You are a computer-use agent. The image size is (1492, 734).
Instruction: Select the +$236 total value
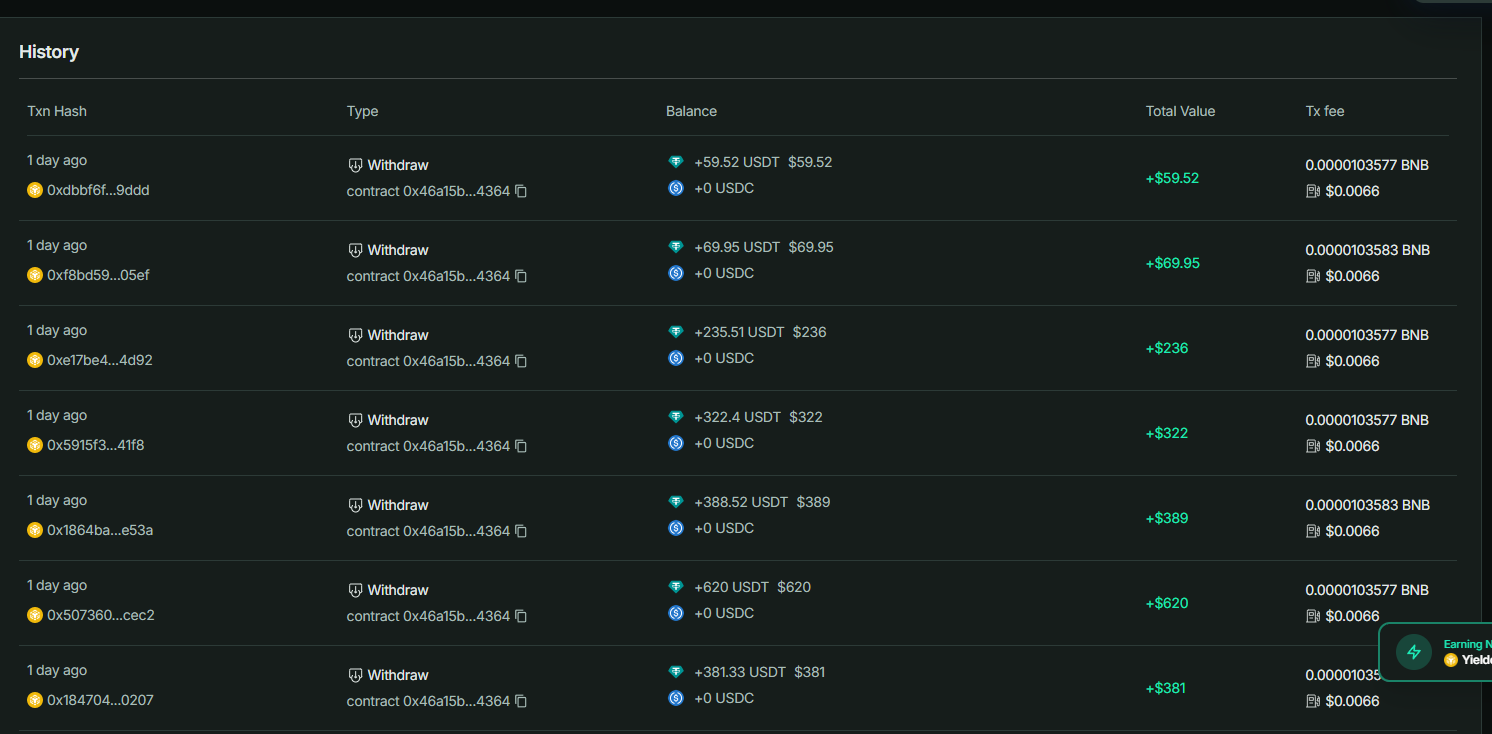[x=1167, y=348]
